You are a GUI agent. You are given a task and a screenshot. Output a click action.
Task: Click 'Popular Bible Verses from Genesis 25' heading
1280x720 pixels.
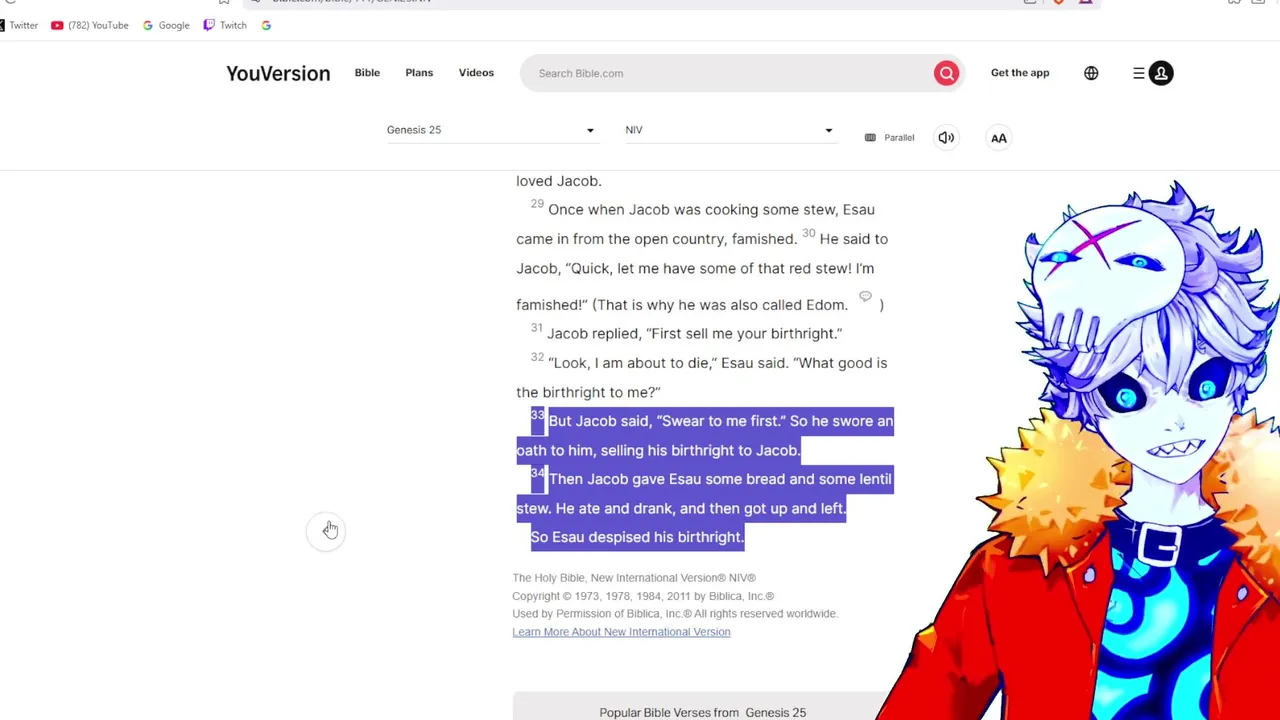(702, 712)
